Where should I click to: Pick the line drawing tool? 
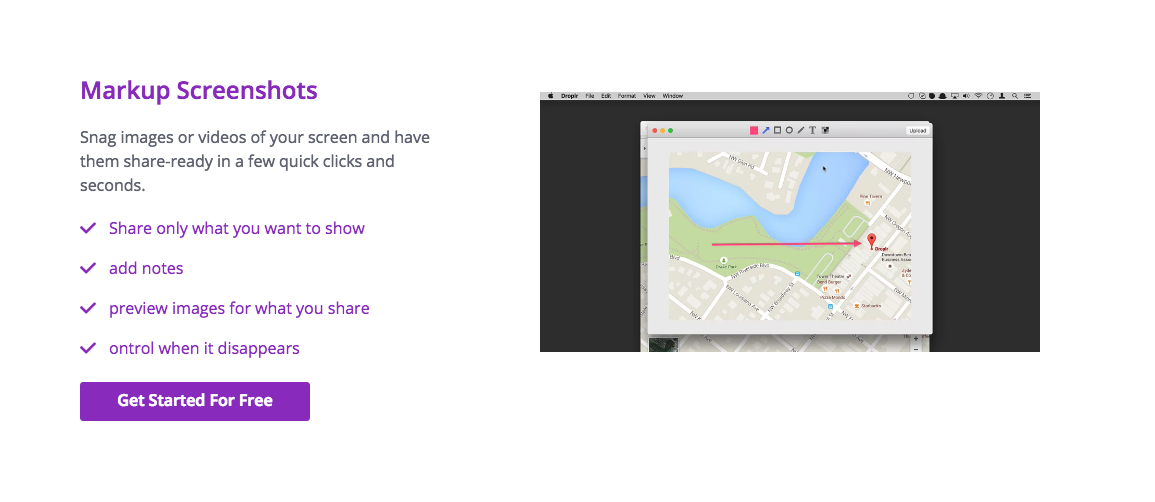(x=801, y=130)
